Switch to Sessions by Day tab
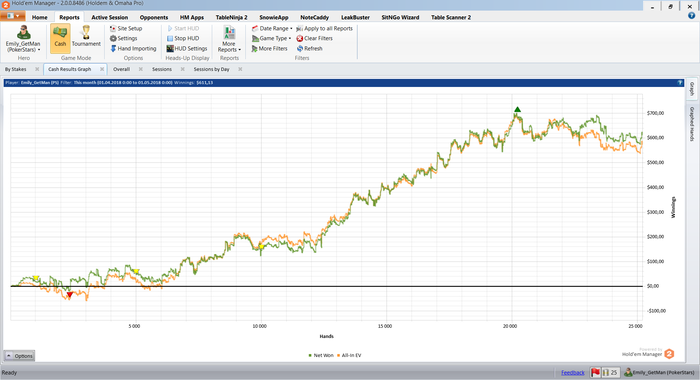 coord(211,69)
